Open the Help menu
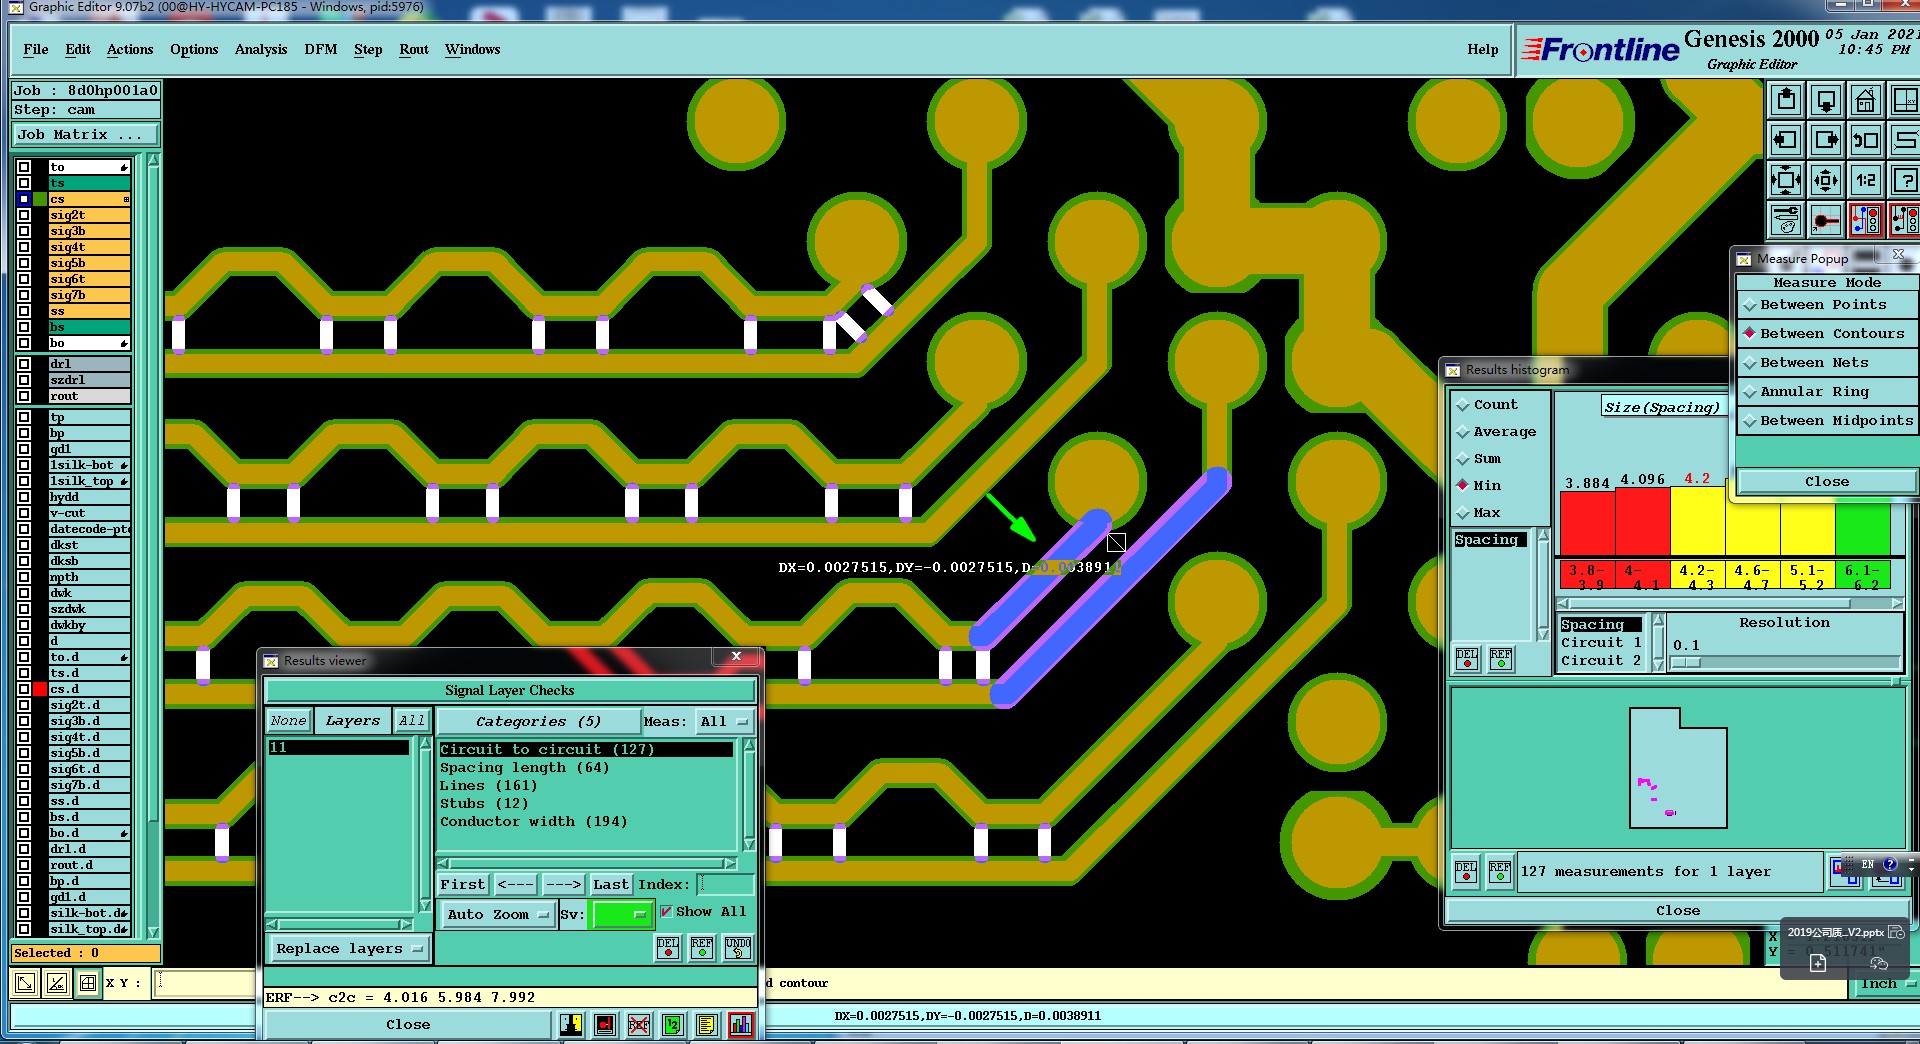Screen dimensions: 1920x1044 click(x=1483, y=49)
